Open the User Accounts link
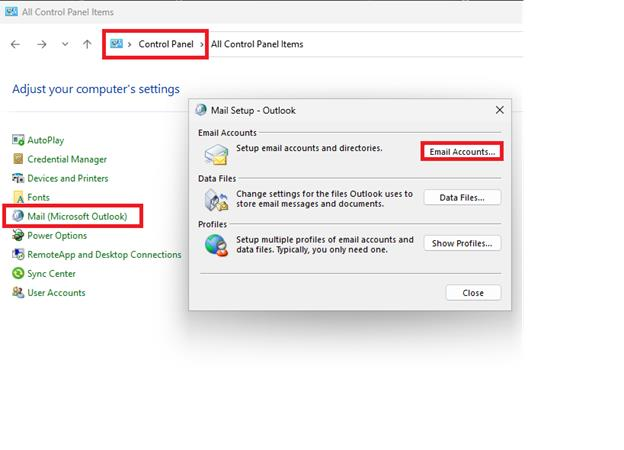624x450 pixels. tap(57, 293)
